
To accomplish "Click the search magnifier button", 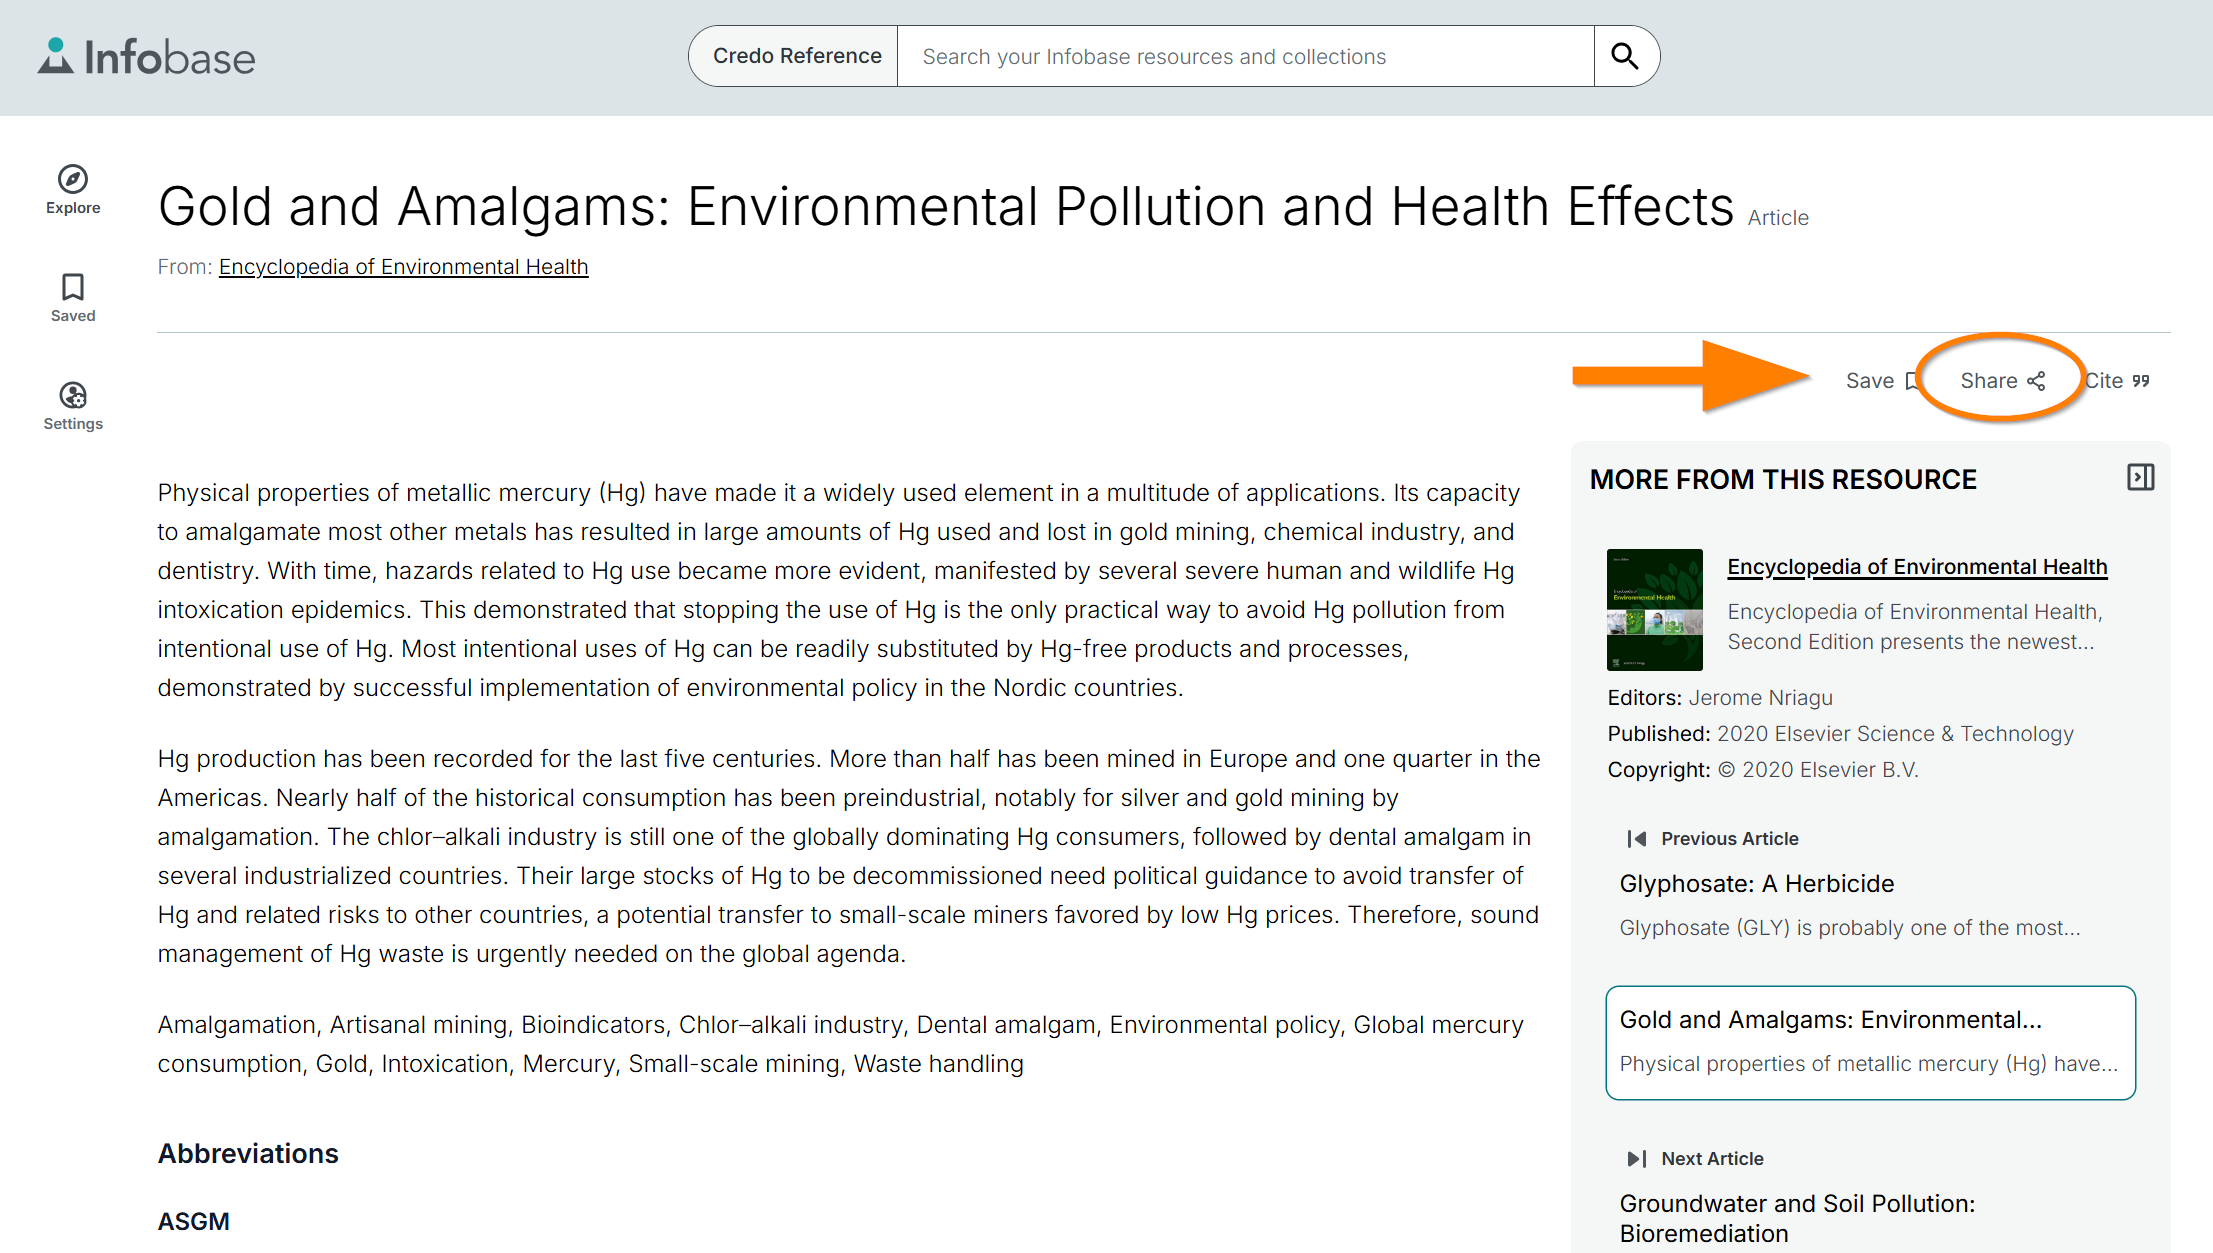I will pyautogui.click(x=1626, y=56).
